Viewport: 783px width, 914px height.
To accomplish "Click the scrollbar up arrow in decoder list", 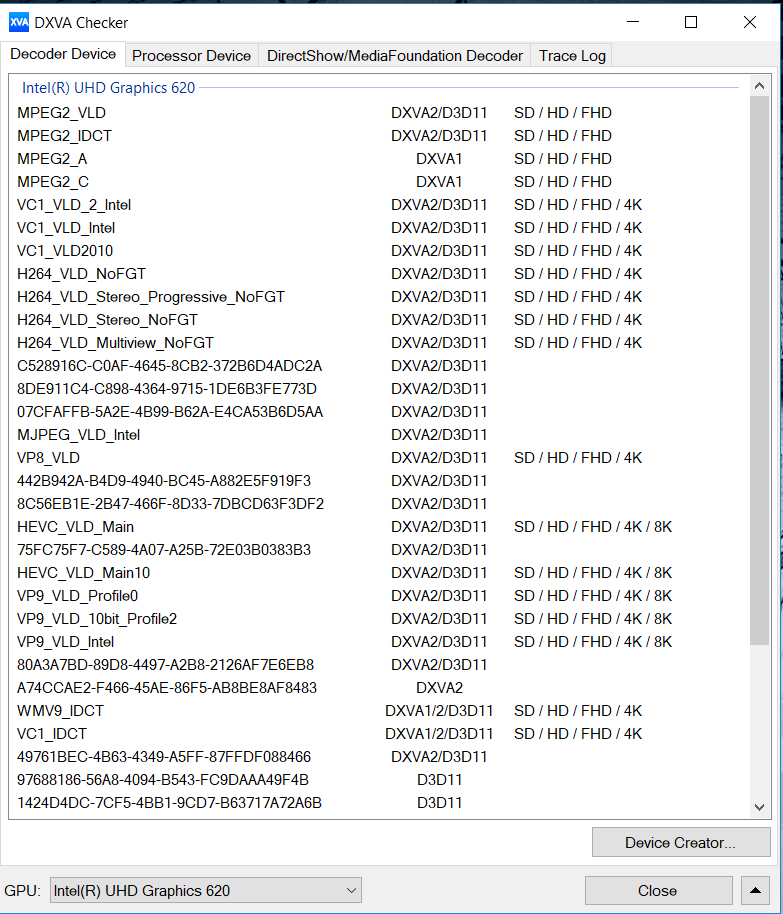I will pyautogui.click(x=759, y=86).
